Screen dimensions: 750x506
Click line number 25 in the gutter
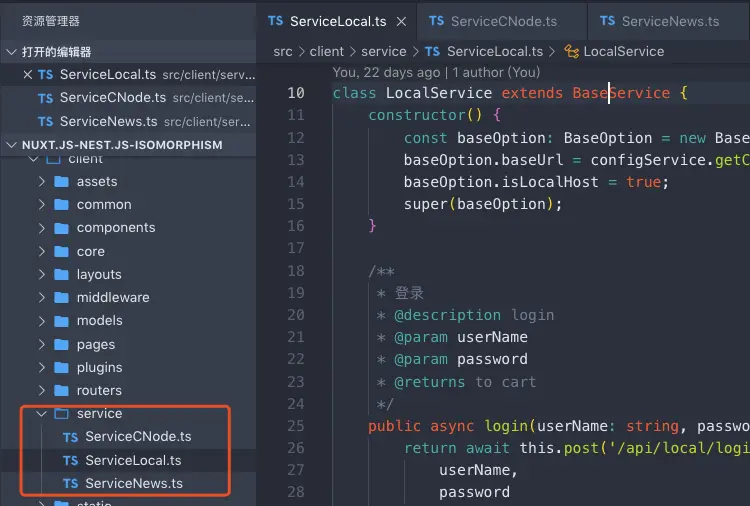pos(296,426)
